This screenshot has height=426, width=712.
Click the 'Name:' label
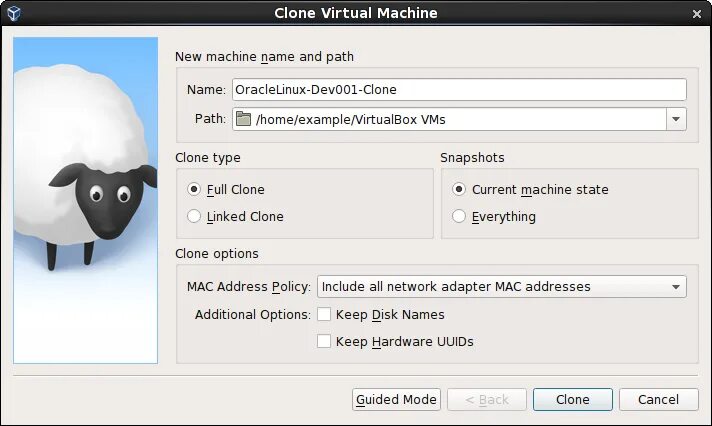206,90
